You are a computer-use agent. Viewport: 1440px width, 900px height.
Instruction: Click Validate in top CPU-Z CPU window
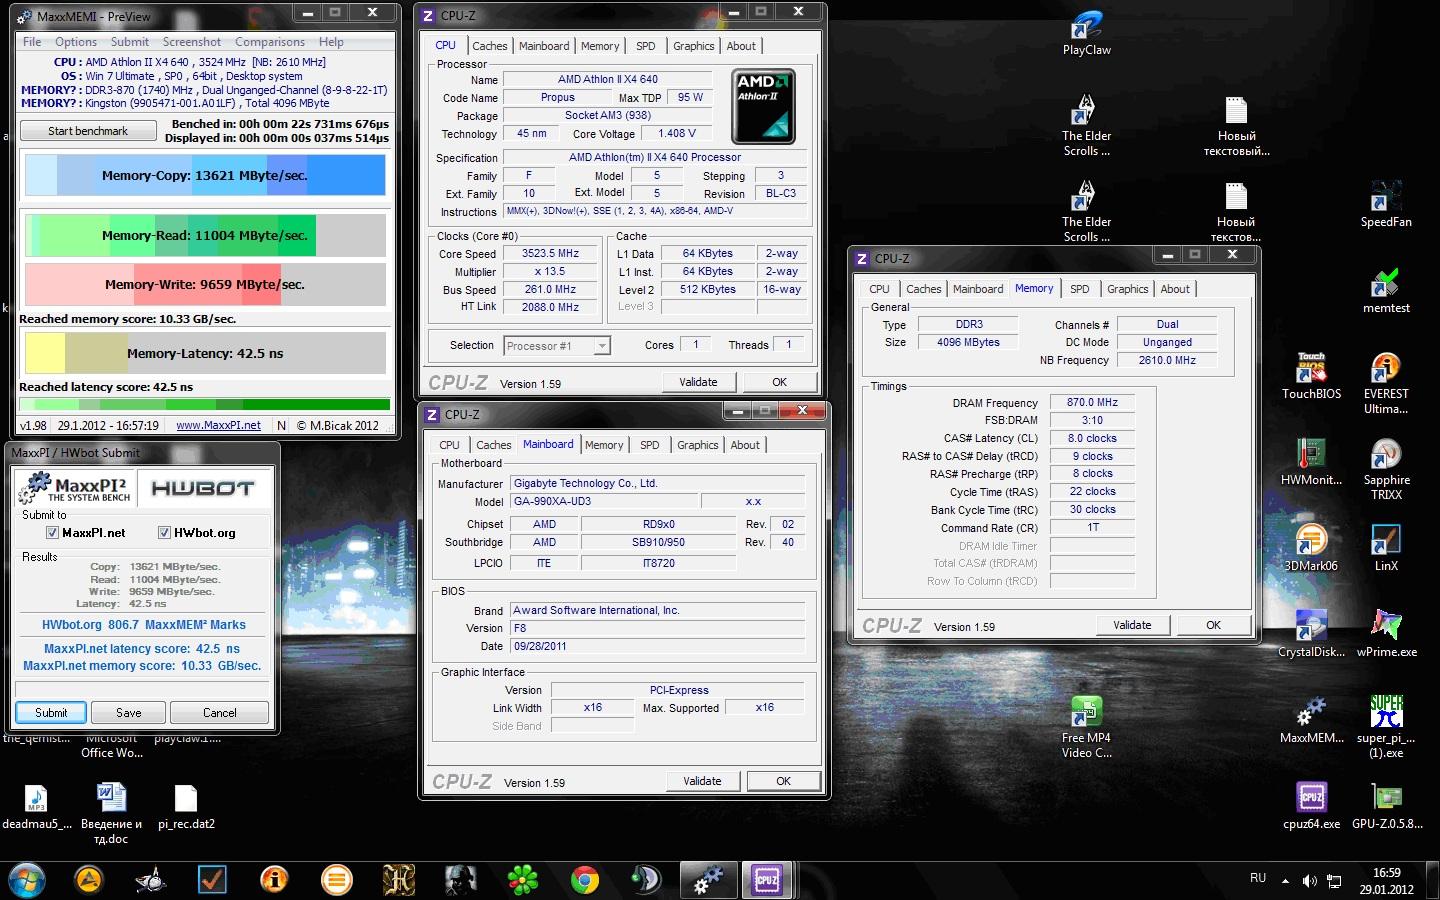[698, 382]
